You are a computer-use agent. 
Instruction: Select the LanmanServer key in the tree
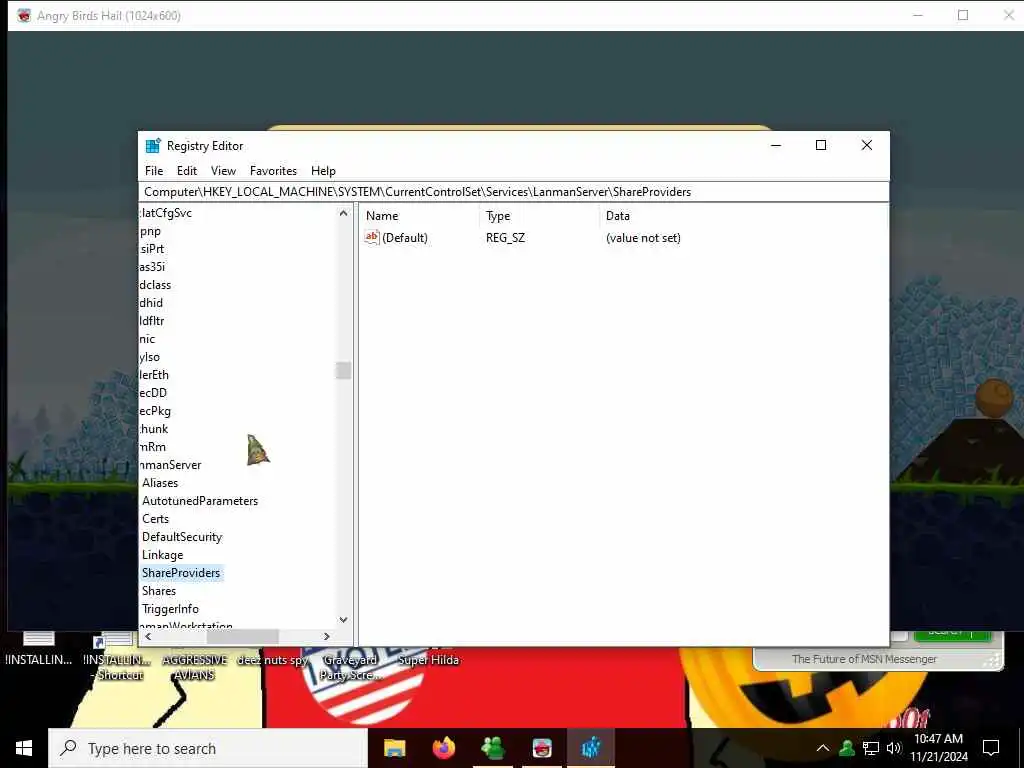click(x=170, y=465)
